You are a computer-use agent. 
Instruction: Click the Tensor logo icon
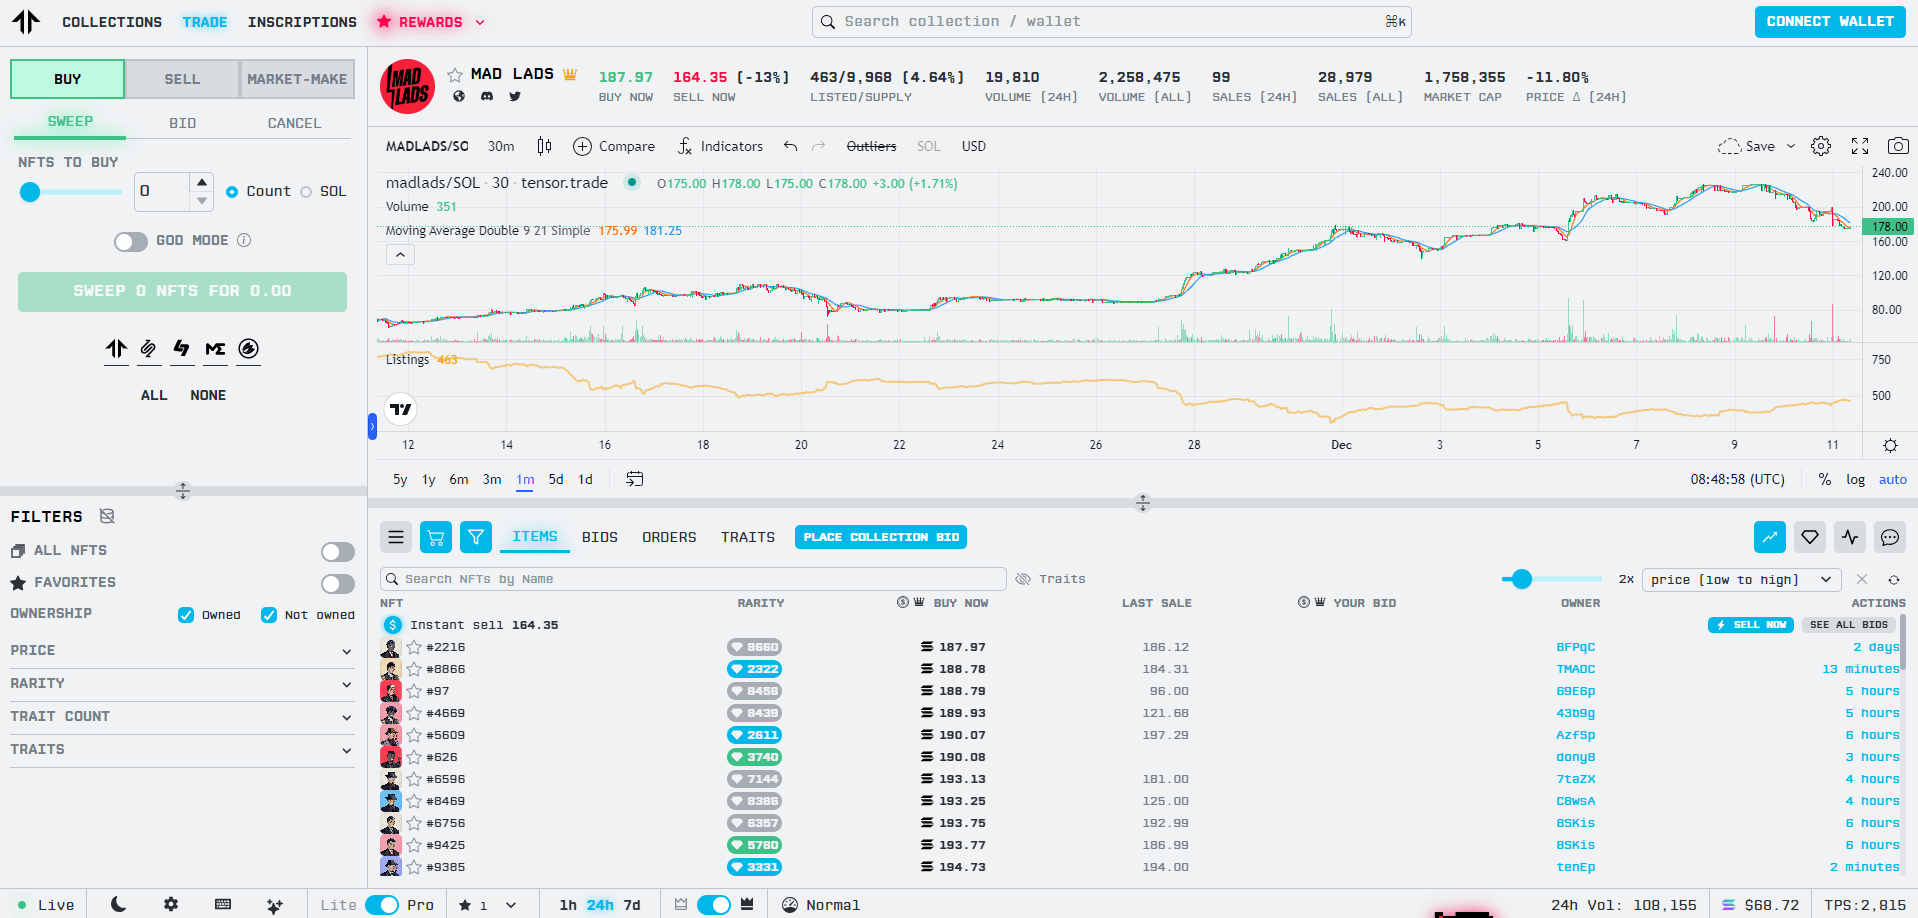click(x=26, y=21)
